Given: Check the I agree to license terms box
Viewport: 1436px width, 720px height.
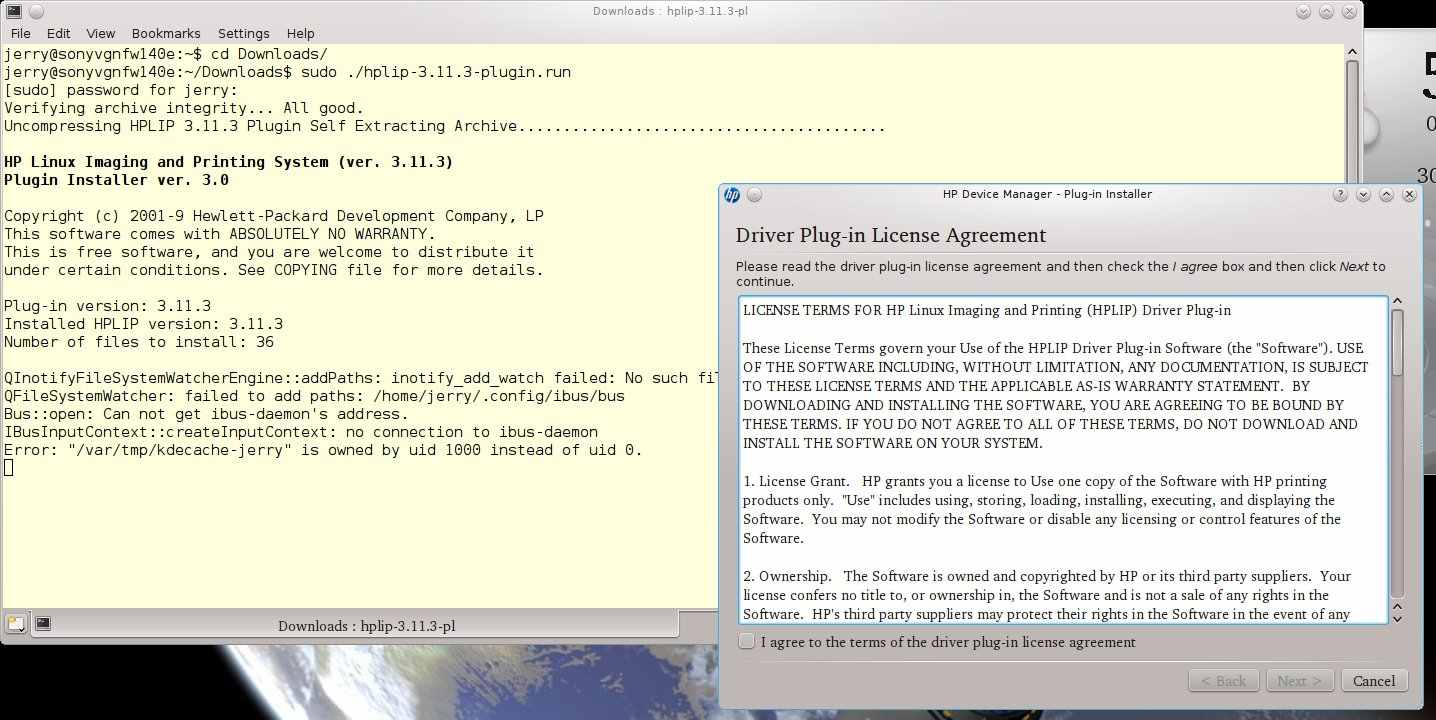Looking at the screenshot, I should pos(747,642).
